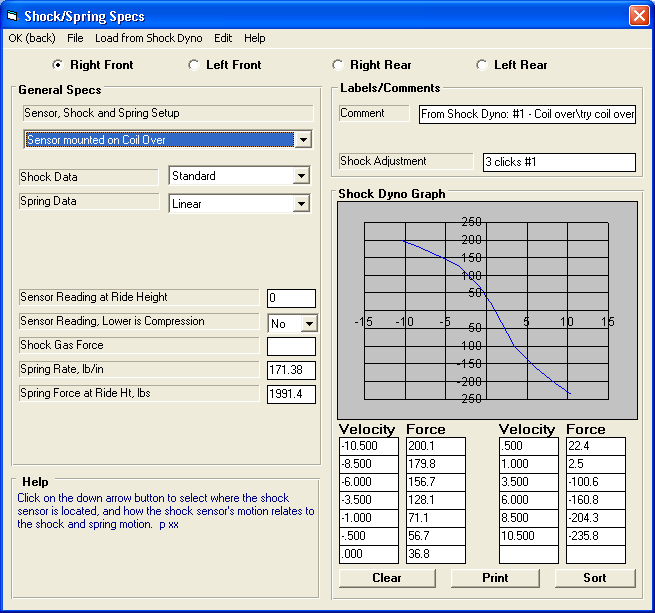Viewport: 655px width, 613px height.
Task: Open the Help menu
Action: pyautogui.click(x=255, y=38)
